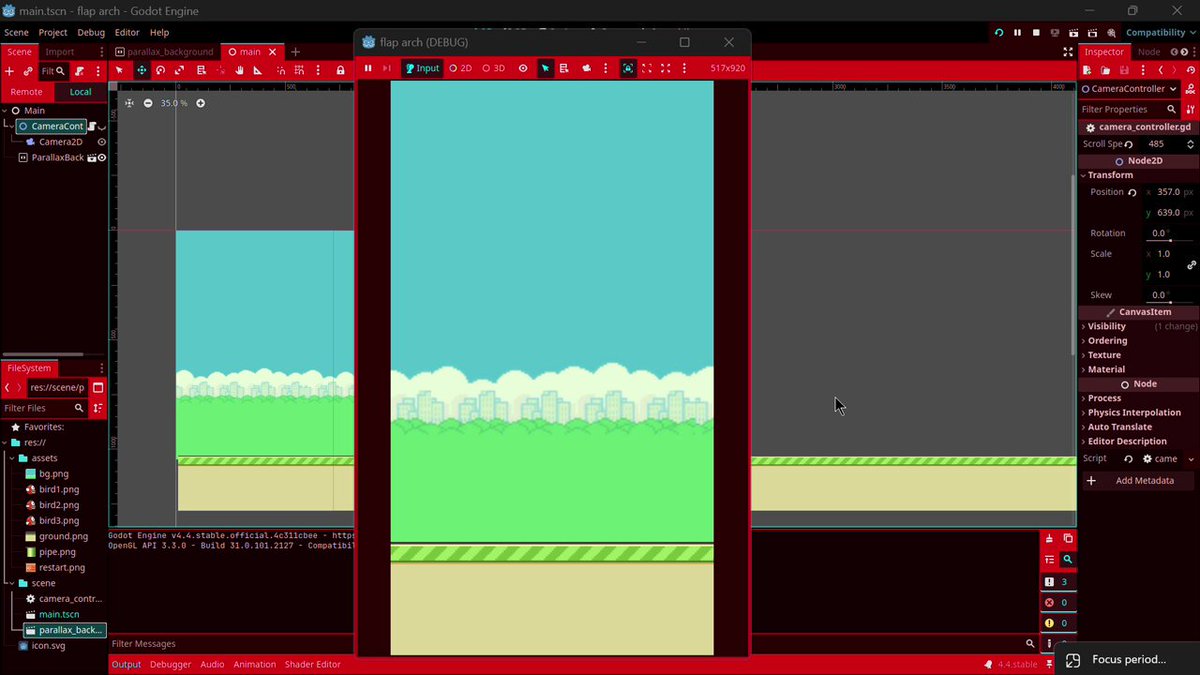The image size is (1200, 675).
Task: Switch to Inspector tab
Action: pyautogui.click(x=1104, y=52)
